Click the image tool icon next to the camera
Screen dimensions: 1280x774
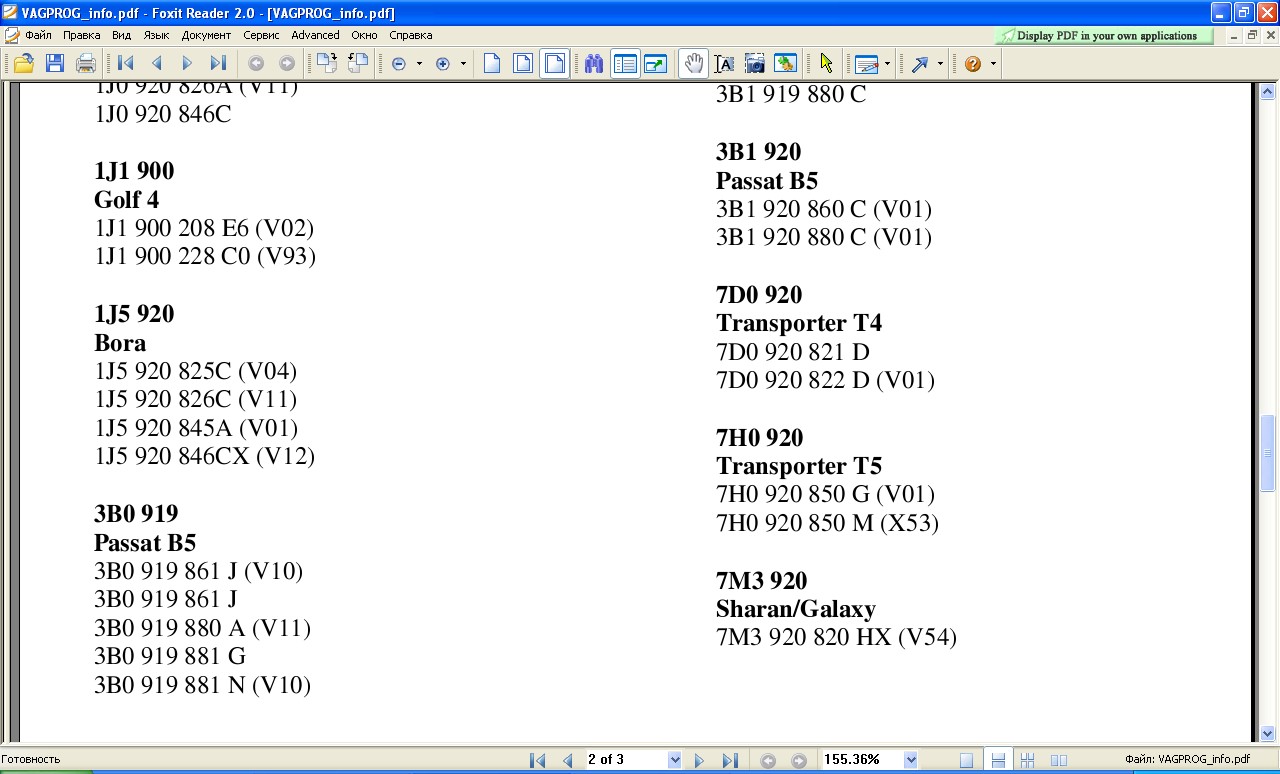point(786,63)
